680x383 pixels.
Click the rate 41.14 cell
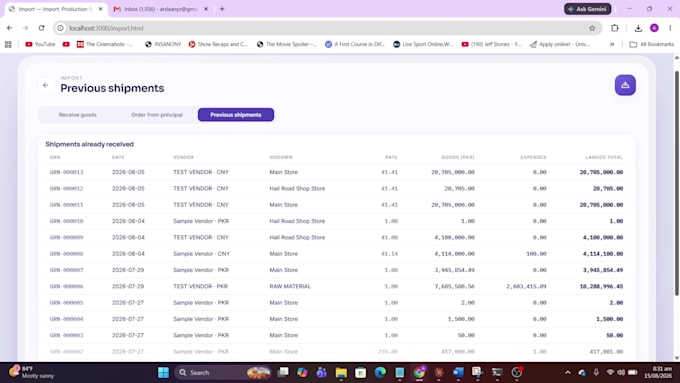(x=389, y=254)
